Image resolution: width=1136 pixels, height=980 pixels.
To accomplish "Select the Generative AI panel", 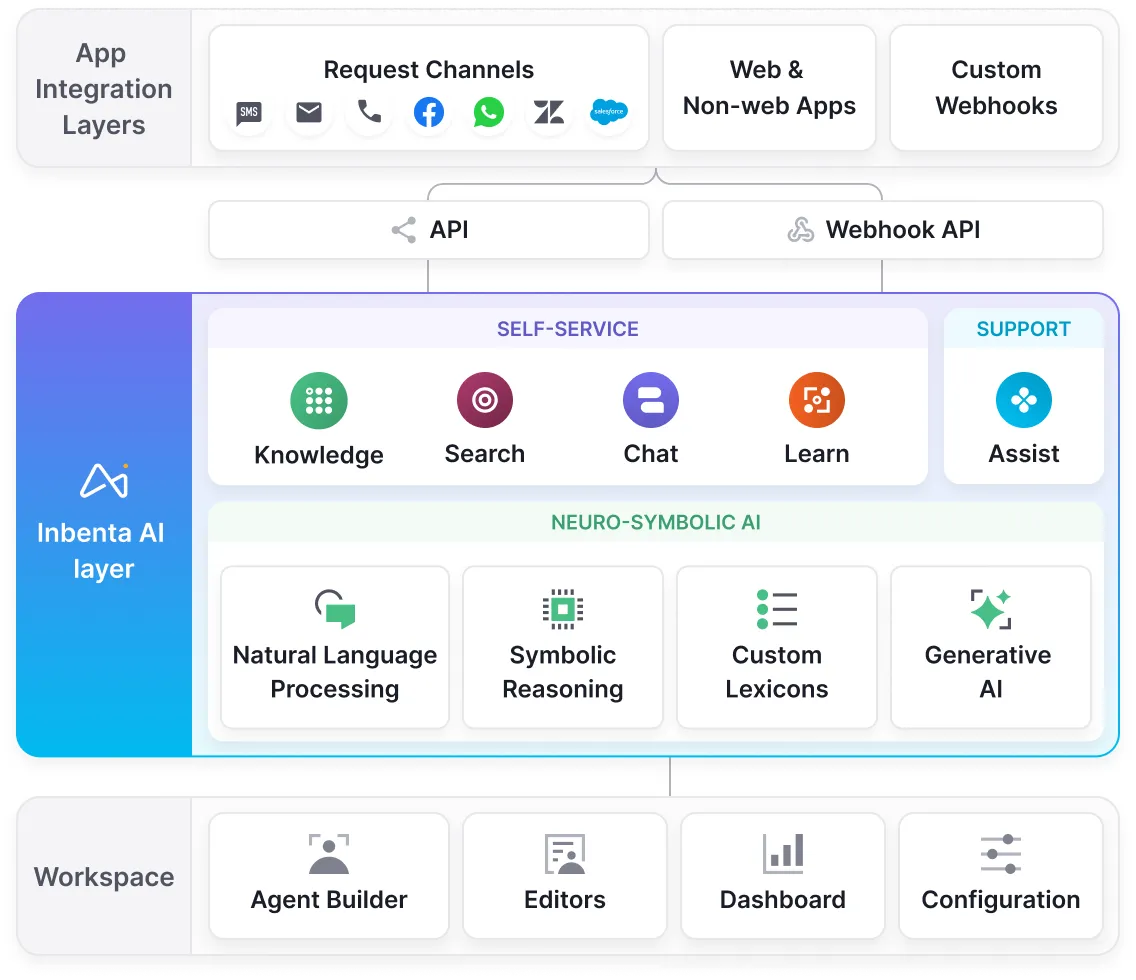I will tap(989, 647).
